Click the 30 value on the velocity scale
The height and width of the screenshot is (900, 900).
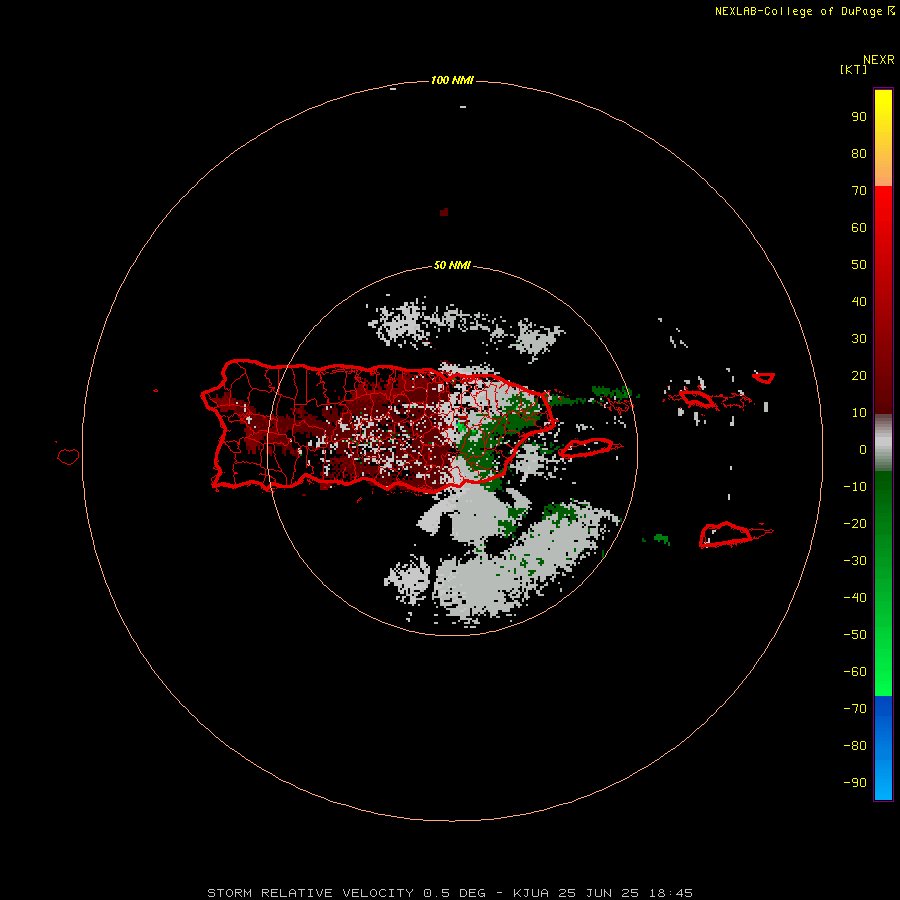coord(859,339)
